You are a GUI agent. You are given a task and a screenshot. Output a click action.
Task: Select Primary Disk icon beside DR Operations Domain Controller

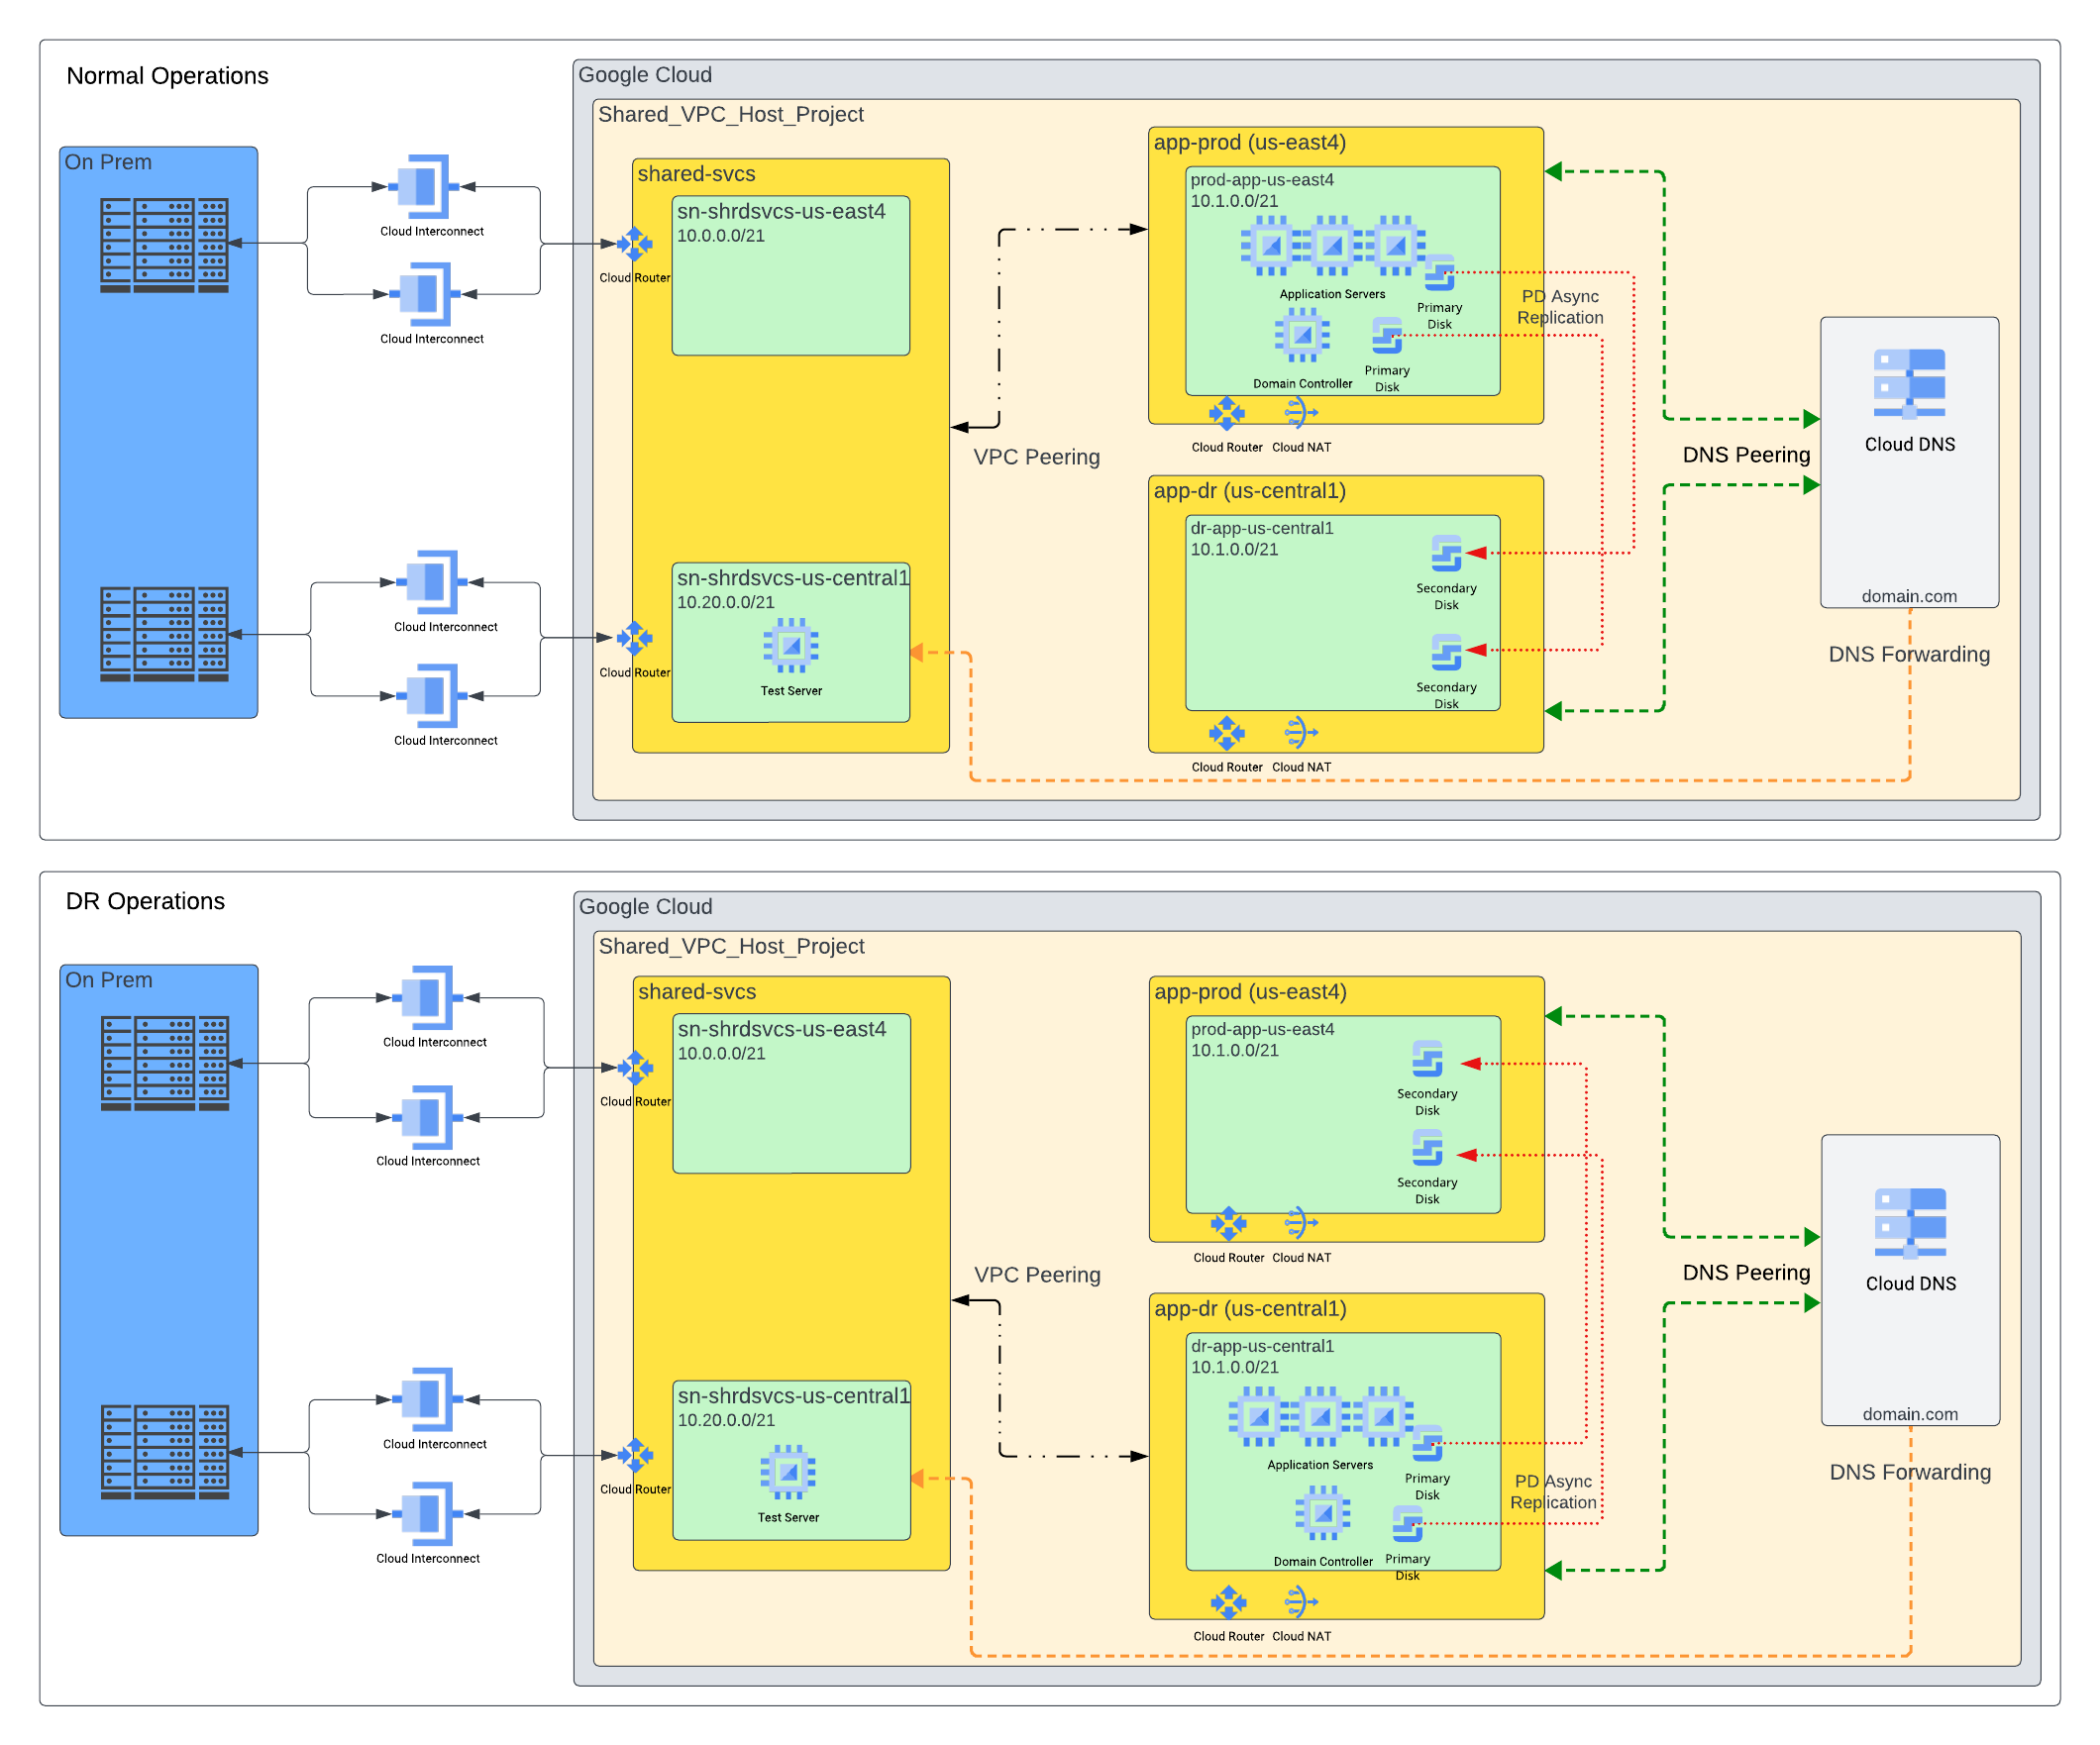pyautogui.click(x=1407, y=1524)
